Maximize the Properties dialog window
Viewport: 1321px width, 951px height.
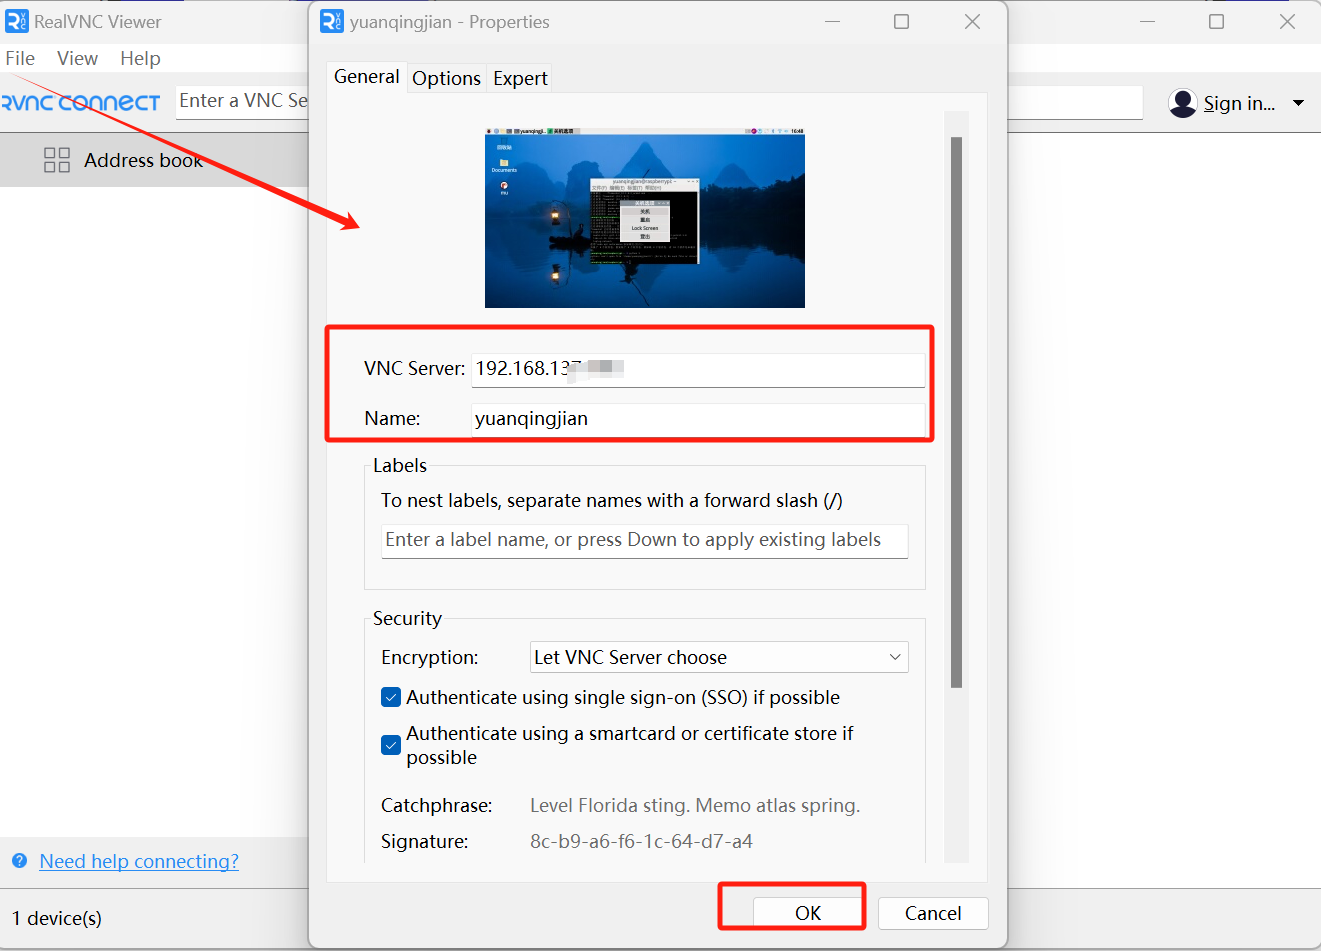tap(901, 21)
